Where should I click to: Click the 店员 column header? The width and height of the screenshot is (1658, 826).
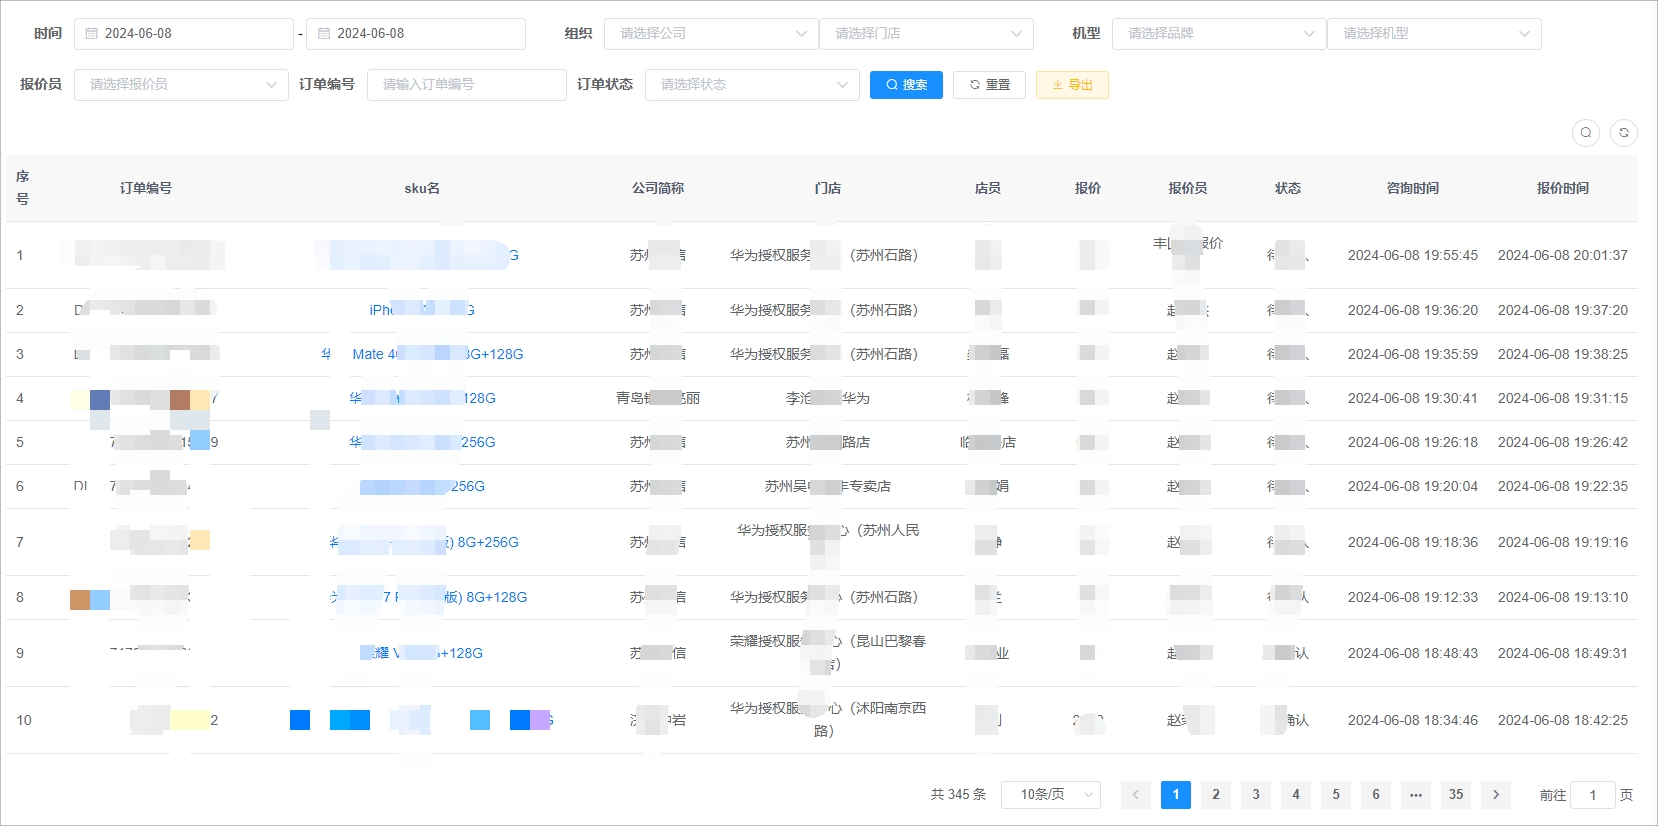pos(988,188)
